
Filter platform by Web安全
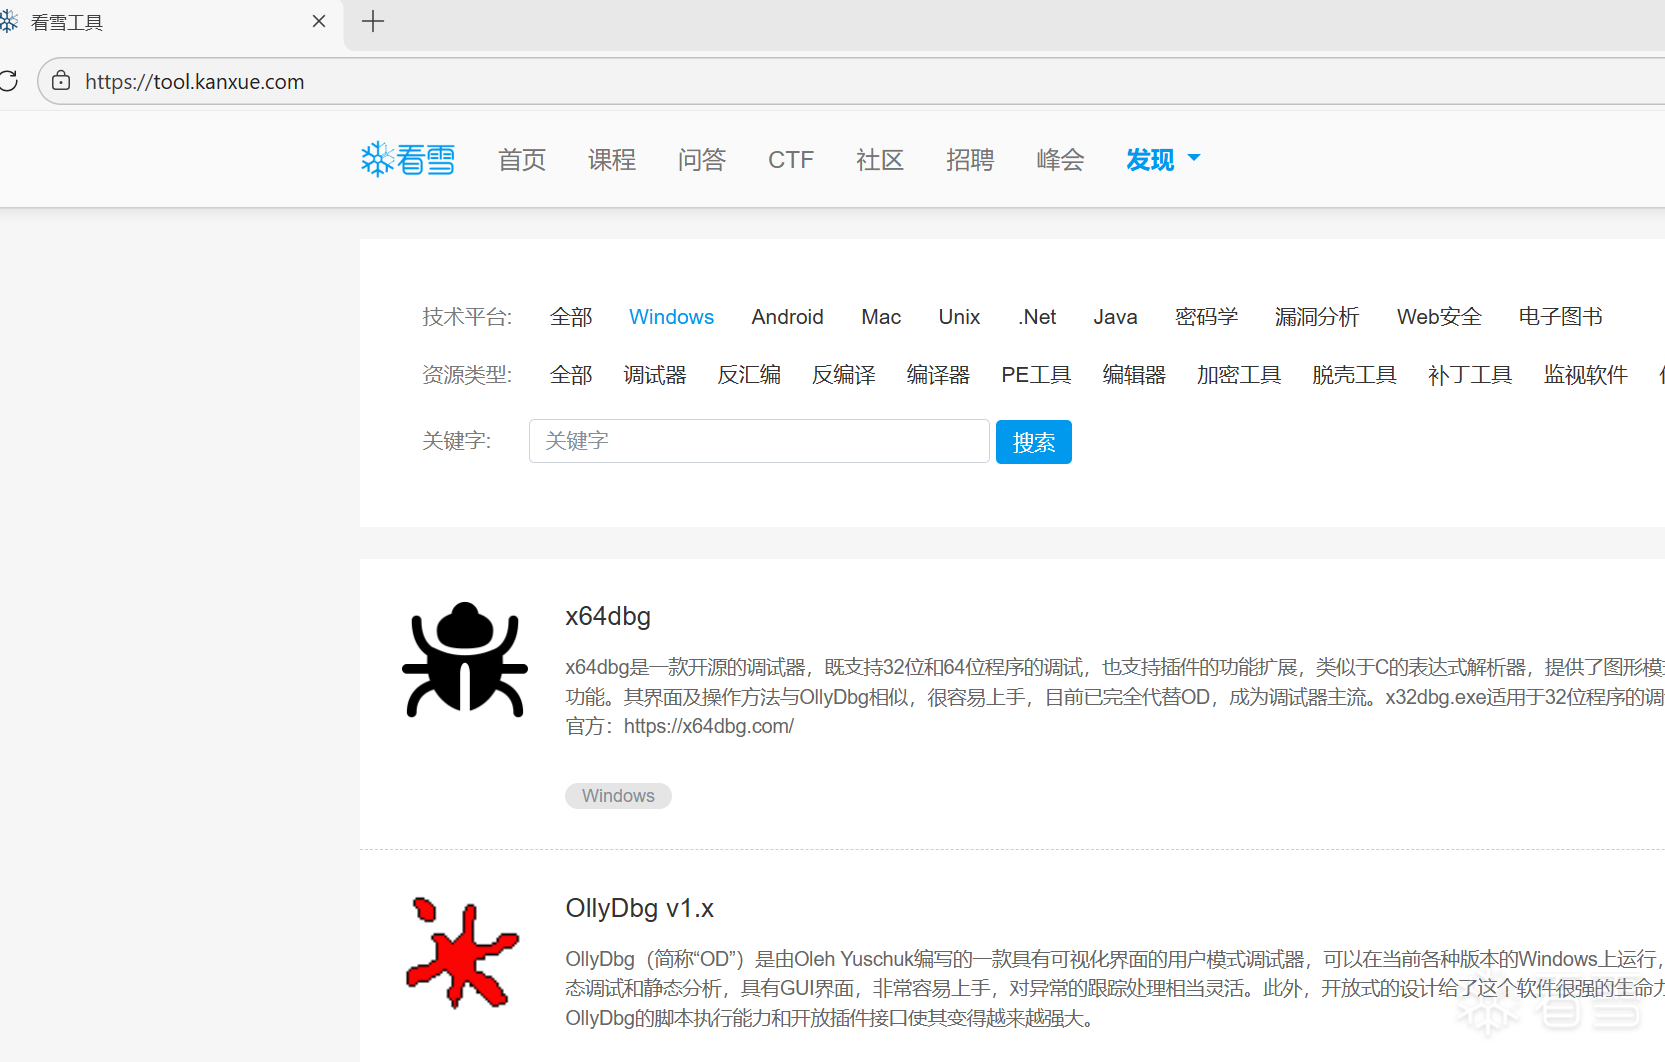point(1439,317)
